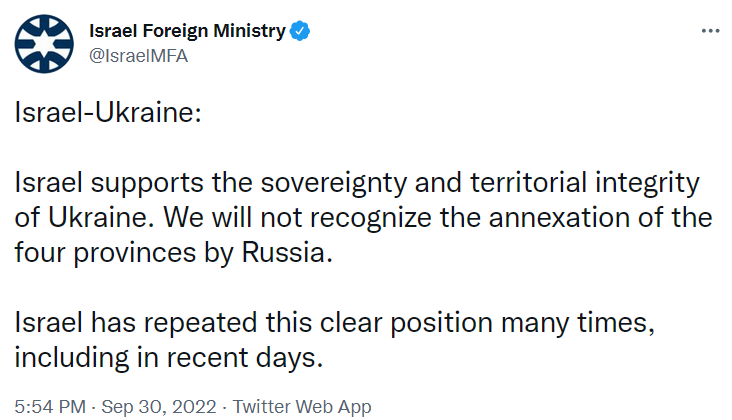Click the "Israel-Ukraine:" heading line

click(x=108, y=114)
